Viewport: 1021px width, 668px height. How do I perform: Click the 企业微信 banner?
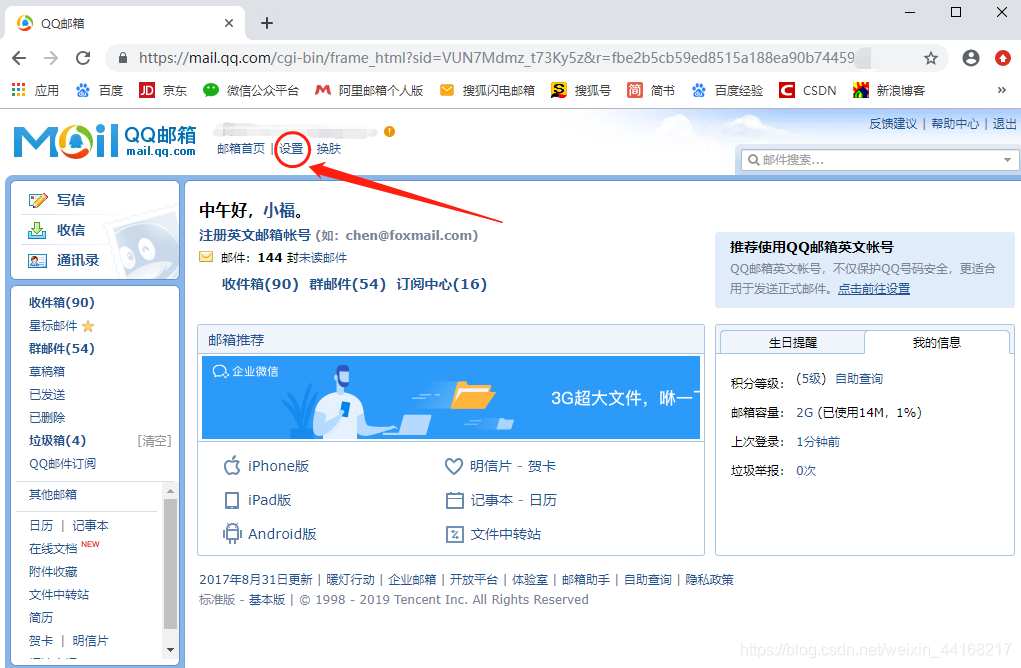tap(451, 397)
